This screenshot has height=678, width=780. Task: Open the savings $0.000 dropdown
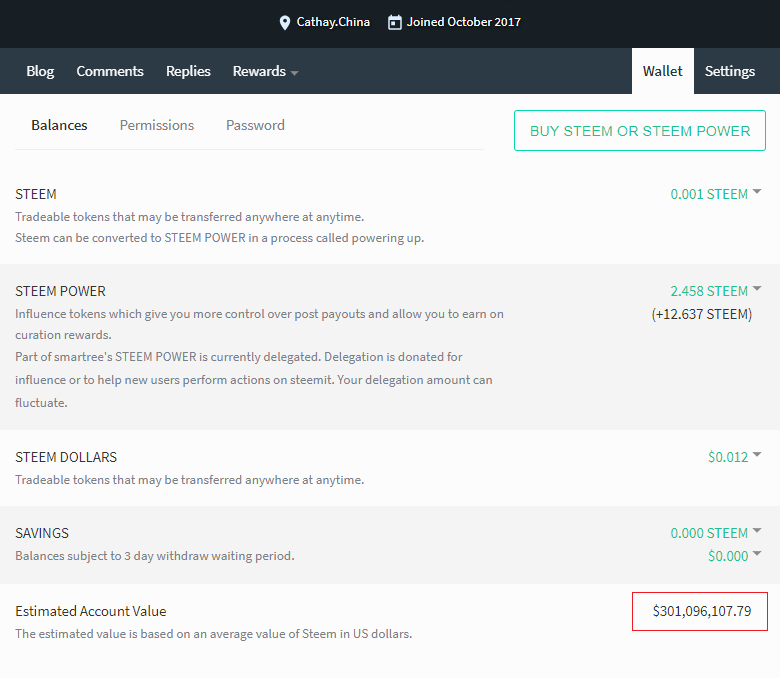(x=734, y=556)
